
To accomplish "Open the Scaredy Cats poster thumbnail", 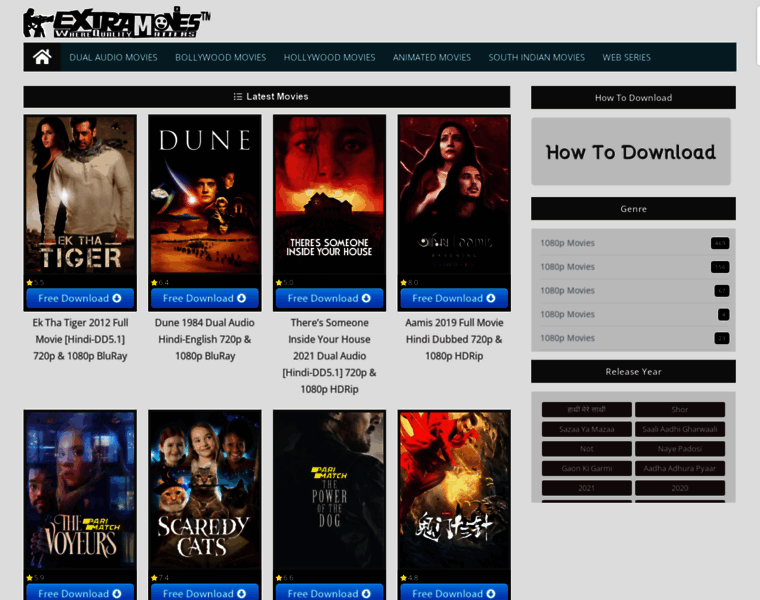I will click(205, 489).
